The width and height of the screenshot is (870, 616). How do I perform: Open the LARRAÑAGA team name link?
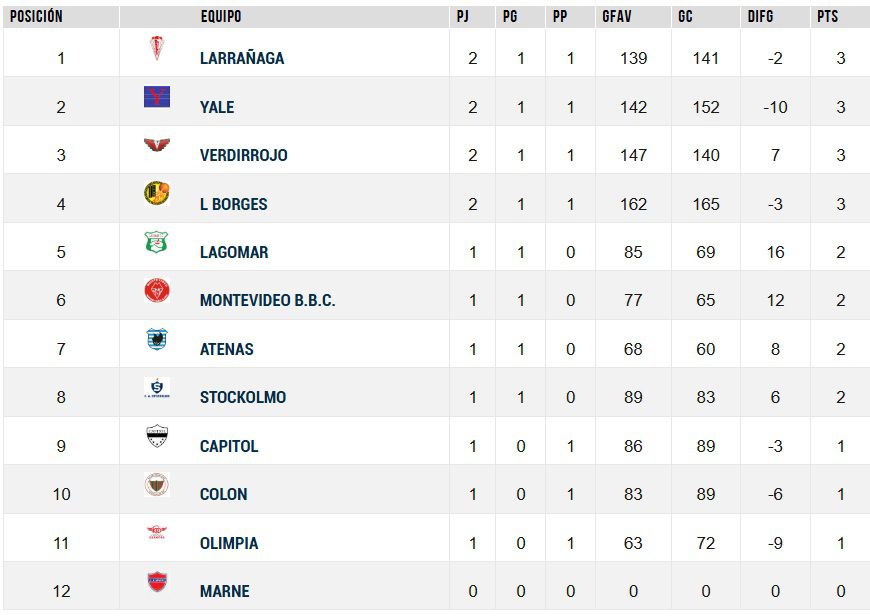(242, 58)
